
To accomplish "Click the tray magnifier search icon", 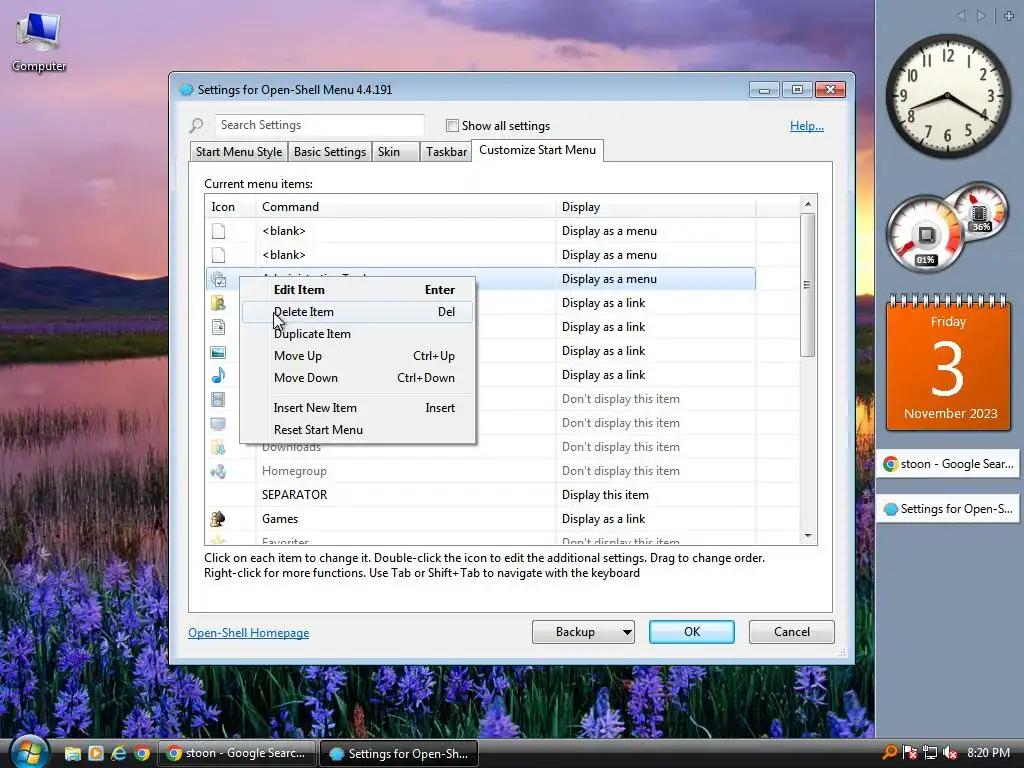I will (889, 752).
